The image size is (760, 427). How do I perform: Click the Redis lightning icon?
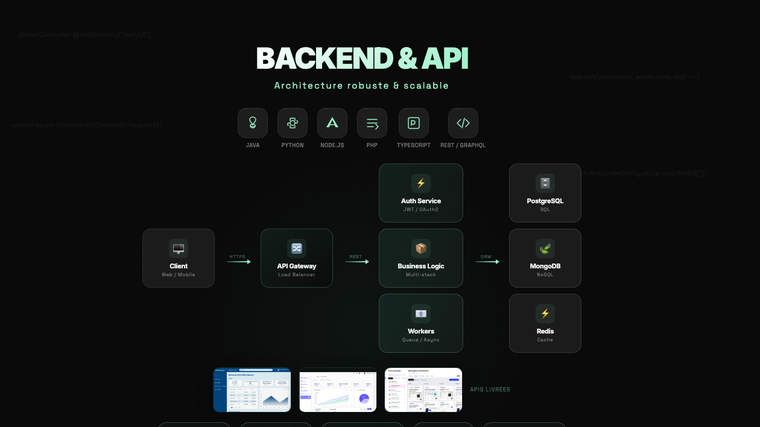tap(545, 314)
